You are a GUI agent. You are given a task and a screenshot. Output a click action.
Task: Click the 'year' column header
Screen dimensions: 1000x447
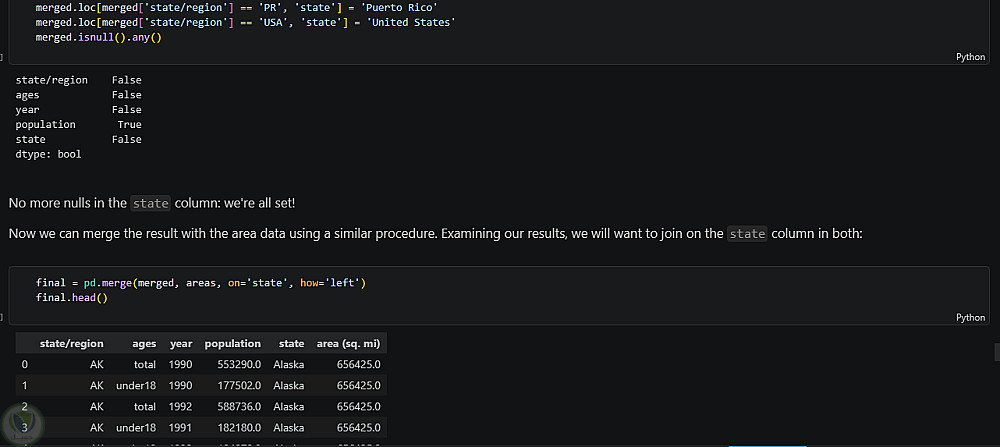coord(181,344)
